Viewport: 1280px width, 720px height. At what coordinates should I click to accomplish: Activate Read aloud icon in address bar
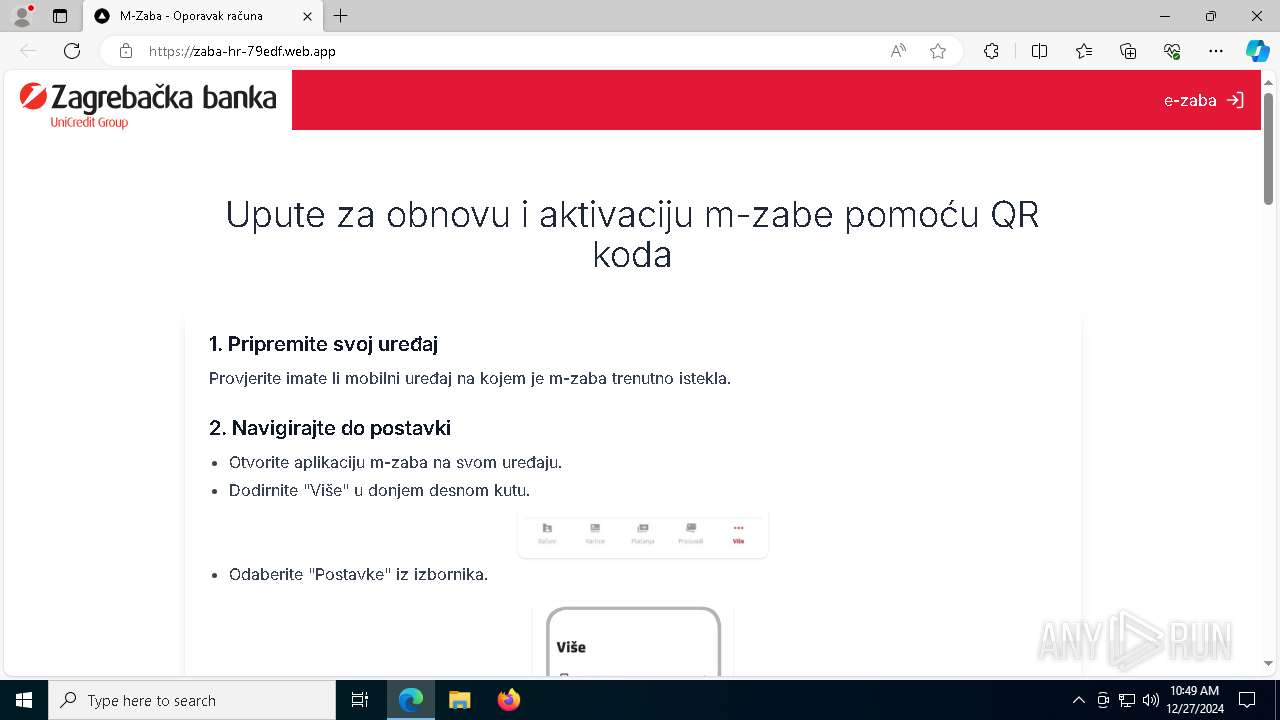[898, 51]
